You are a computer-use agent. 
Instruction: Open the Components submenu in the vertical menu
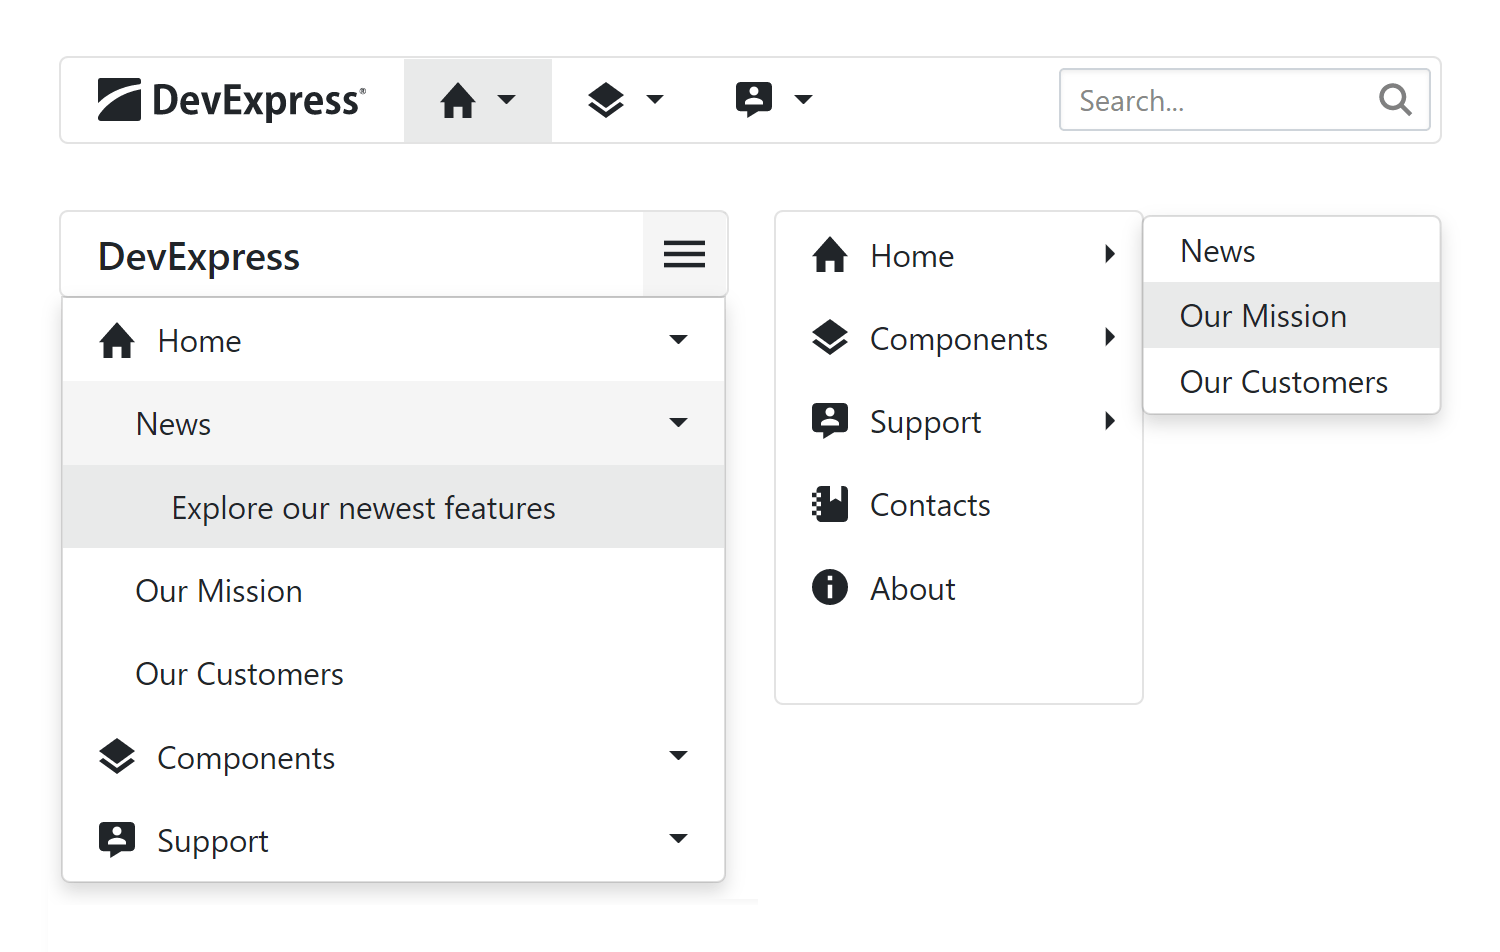coord(1109,338)
